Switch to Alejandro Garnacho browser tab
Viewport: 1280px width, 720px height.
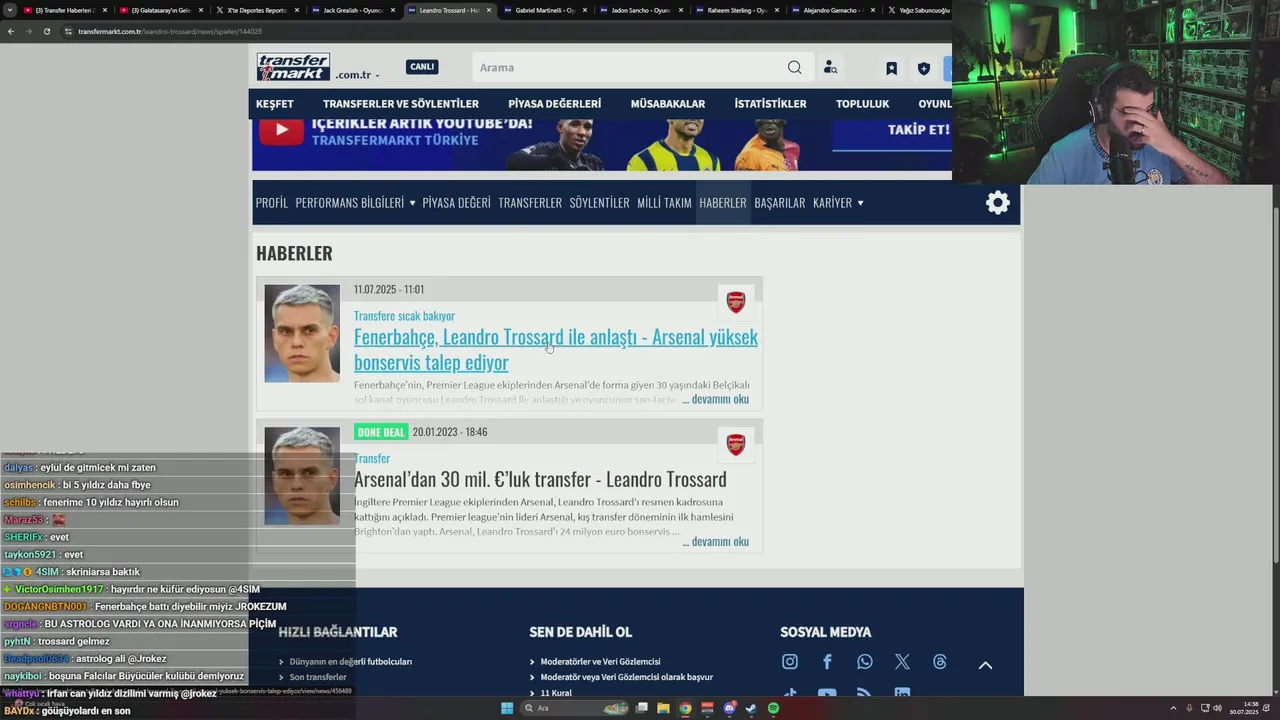832,10
